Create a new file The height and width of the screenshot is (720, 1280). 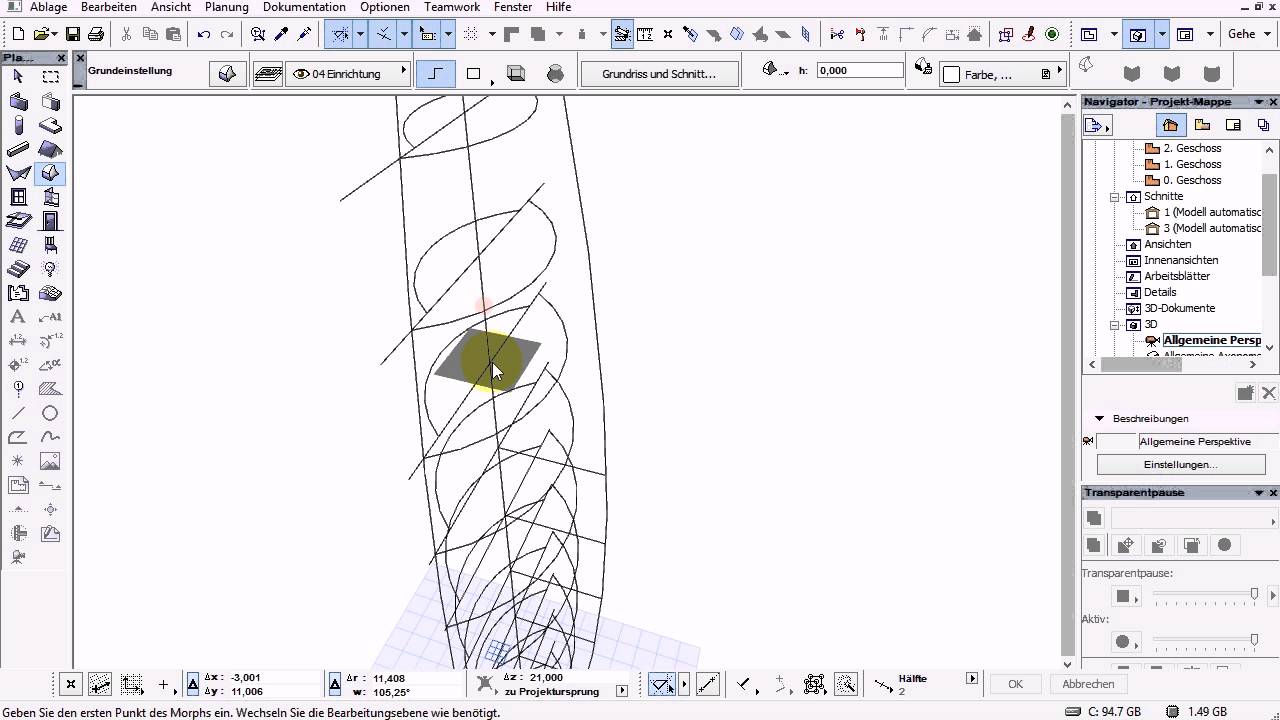point(18,34)
